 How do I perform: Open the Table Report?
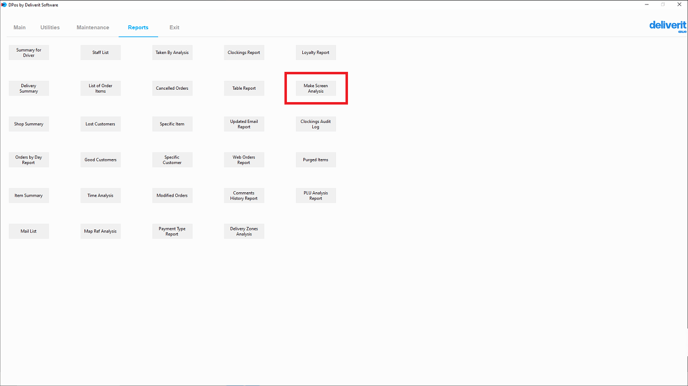tap(244, 88)
